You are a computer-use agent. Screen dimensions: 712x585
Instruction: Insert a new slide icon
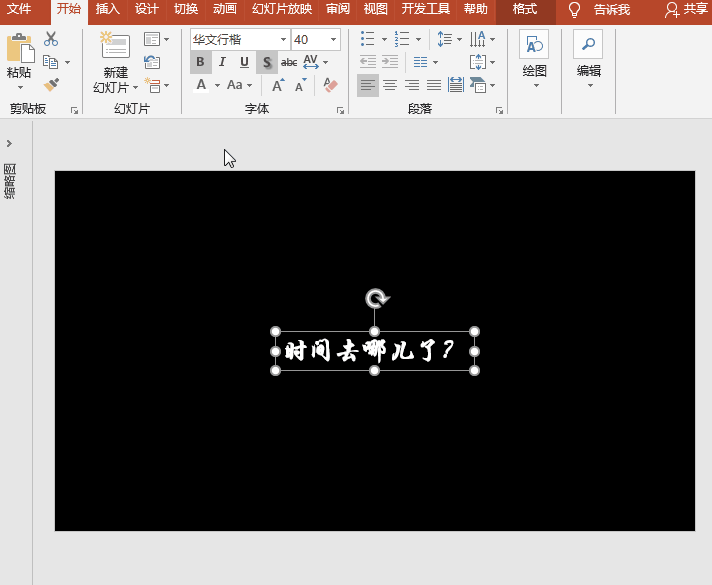point(115,45)
